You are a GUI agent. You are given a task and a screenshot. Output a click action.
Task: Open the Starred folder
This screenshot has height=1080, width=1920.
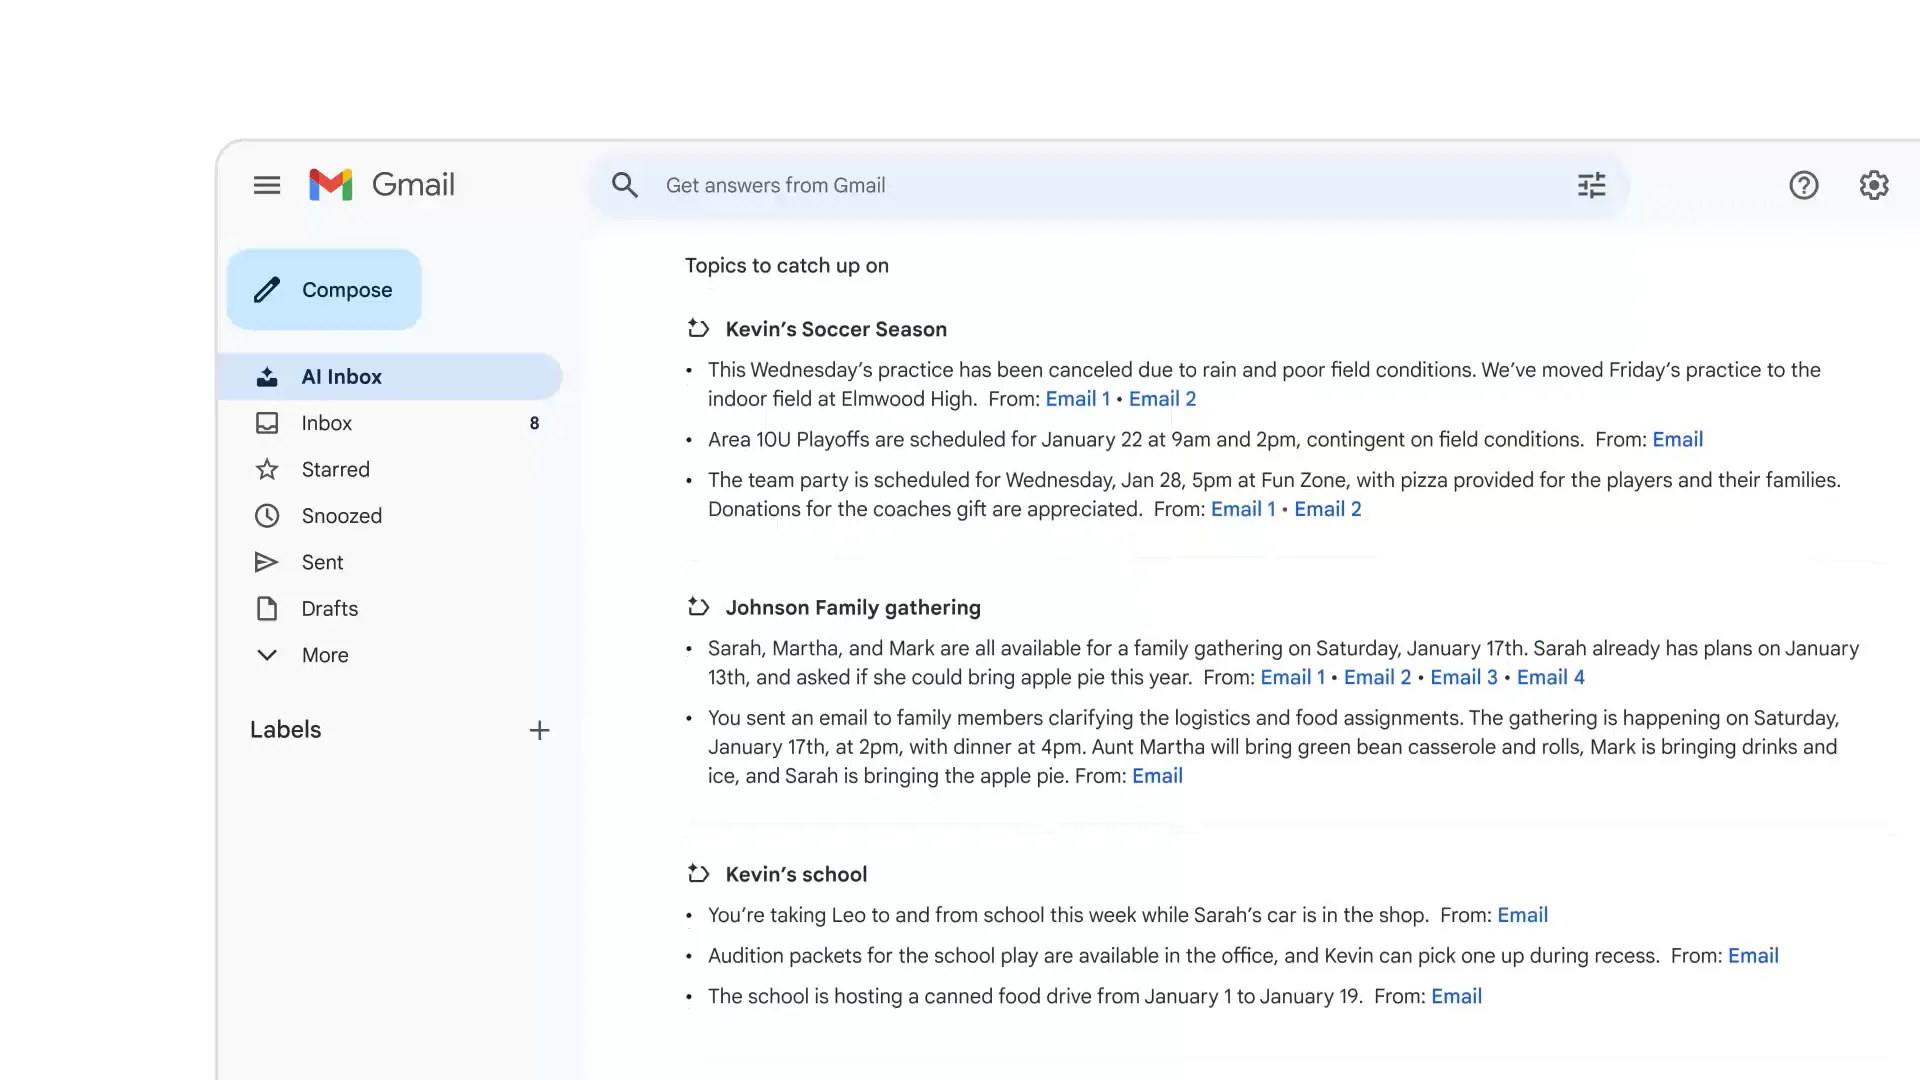[335, 469]
